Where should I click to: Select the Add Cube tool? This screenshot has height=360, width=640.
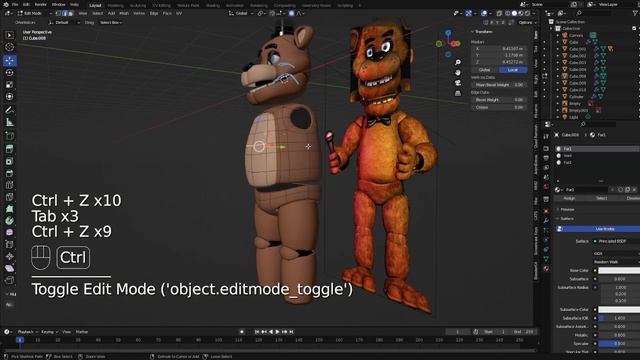9,136
